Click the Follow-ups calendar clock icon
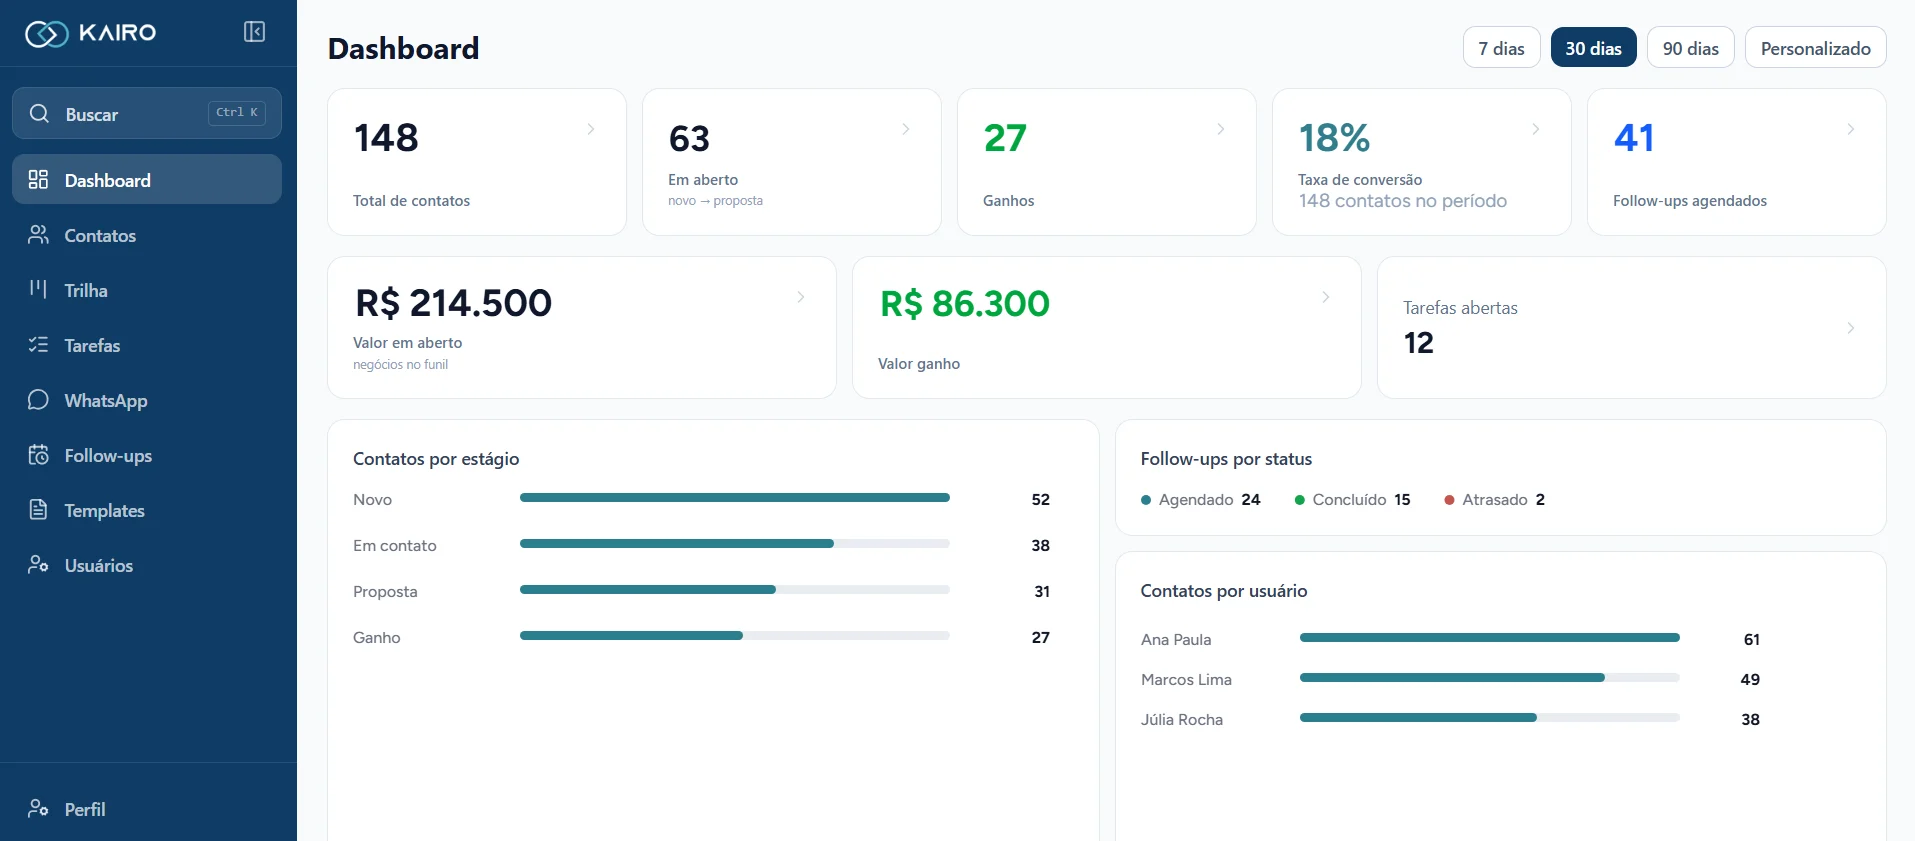The width and height of the screenshot is (1915, 841). tap(38, 454)
